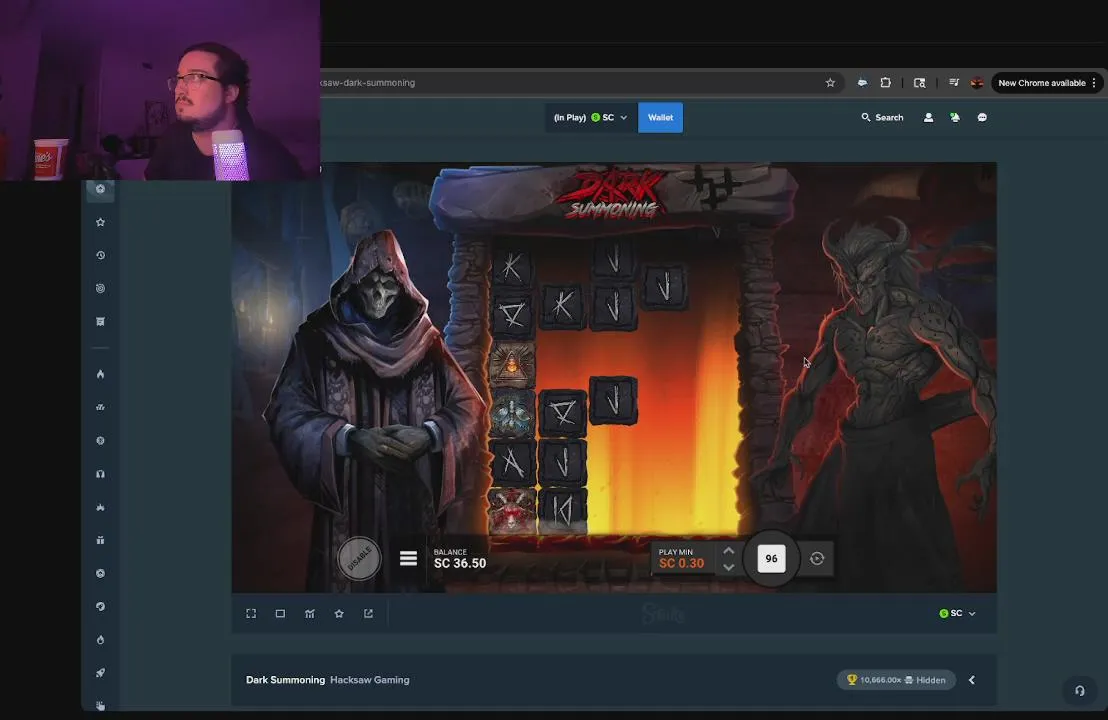
Task: Bookmark page with address bar star
Action: tap(830, 83)
